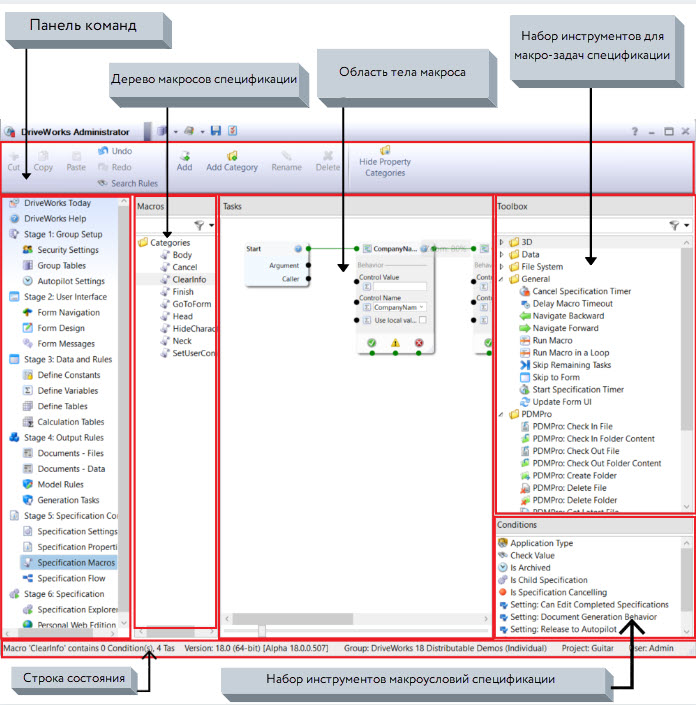Image resolution: width=696 pixels, height=705 pixels.
Task: Open the Toolbox filter dropdown
Action: click(687, 225)
